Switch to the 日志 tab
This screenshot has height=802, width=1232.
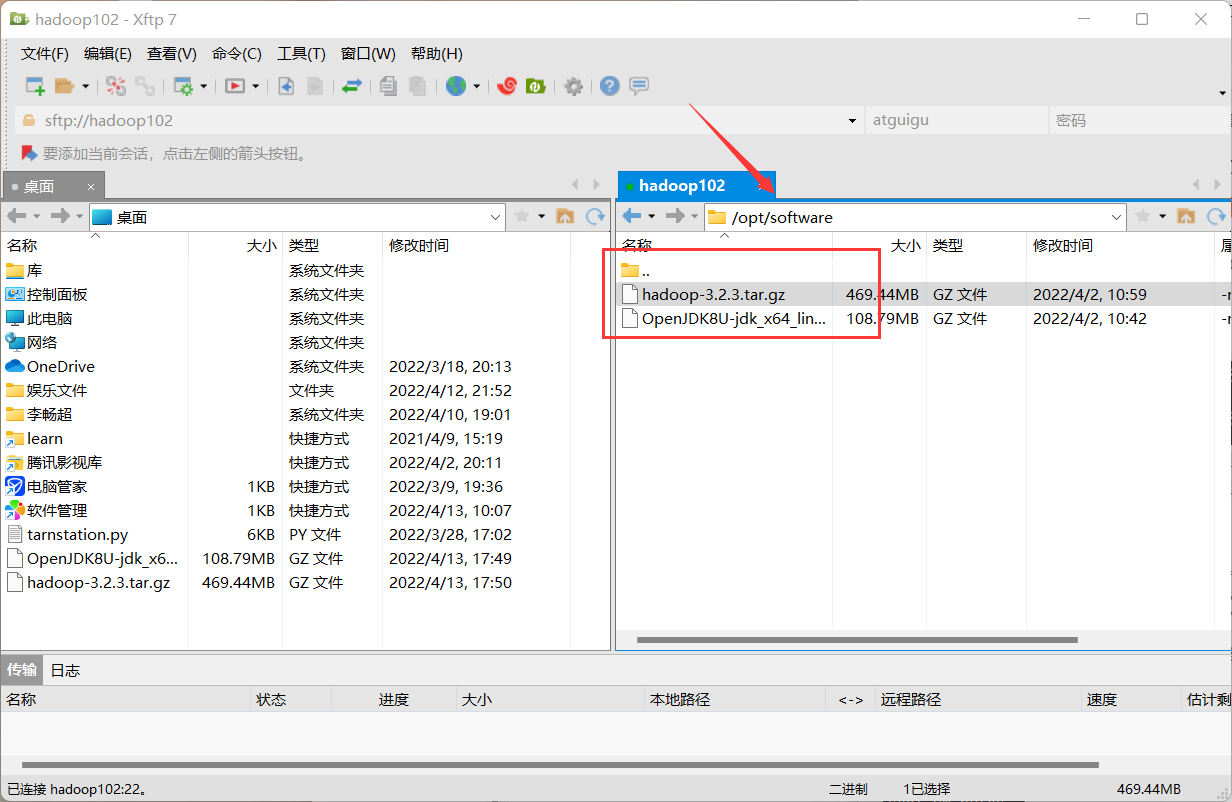pyautogui.click(x=64, y=670)
